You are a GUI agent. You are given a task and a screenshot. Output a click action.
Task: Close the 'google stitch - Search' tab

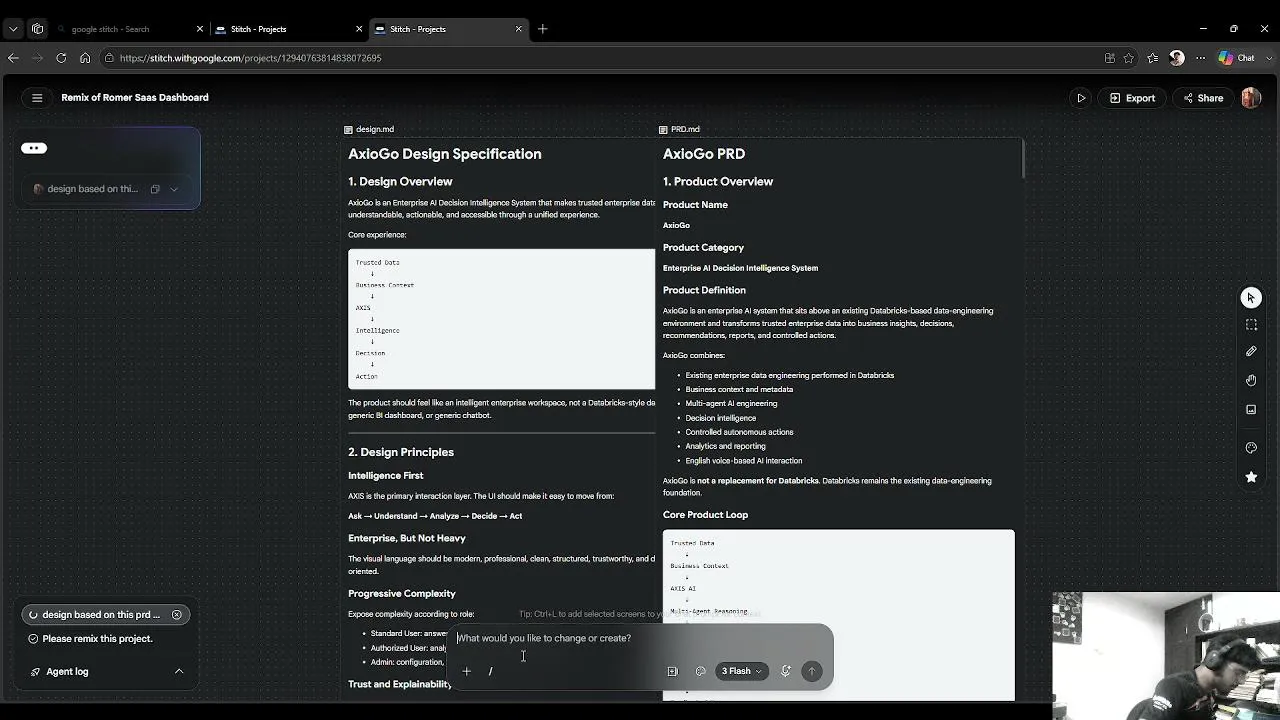[x=200, y=29]
